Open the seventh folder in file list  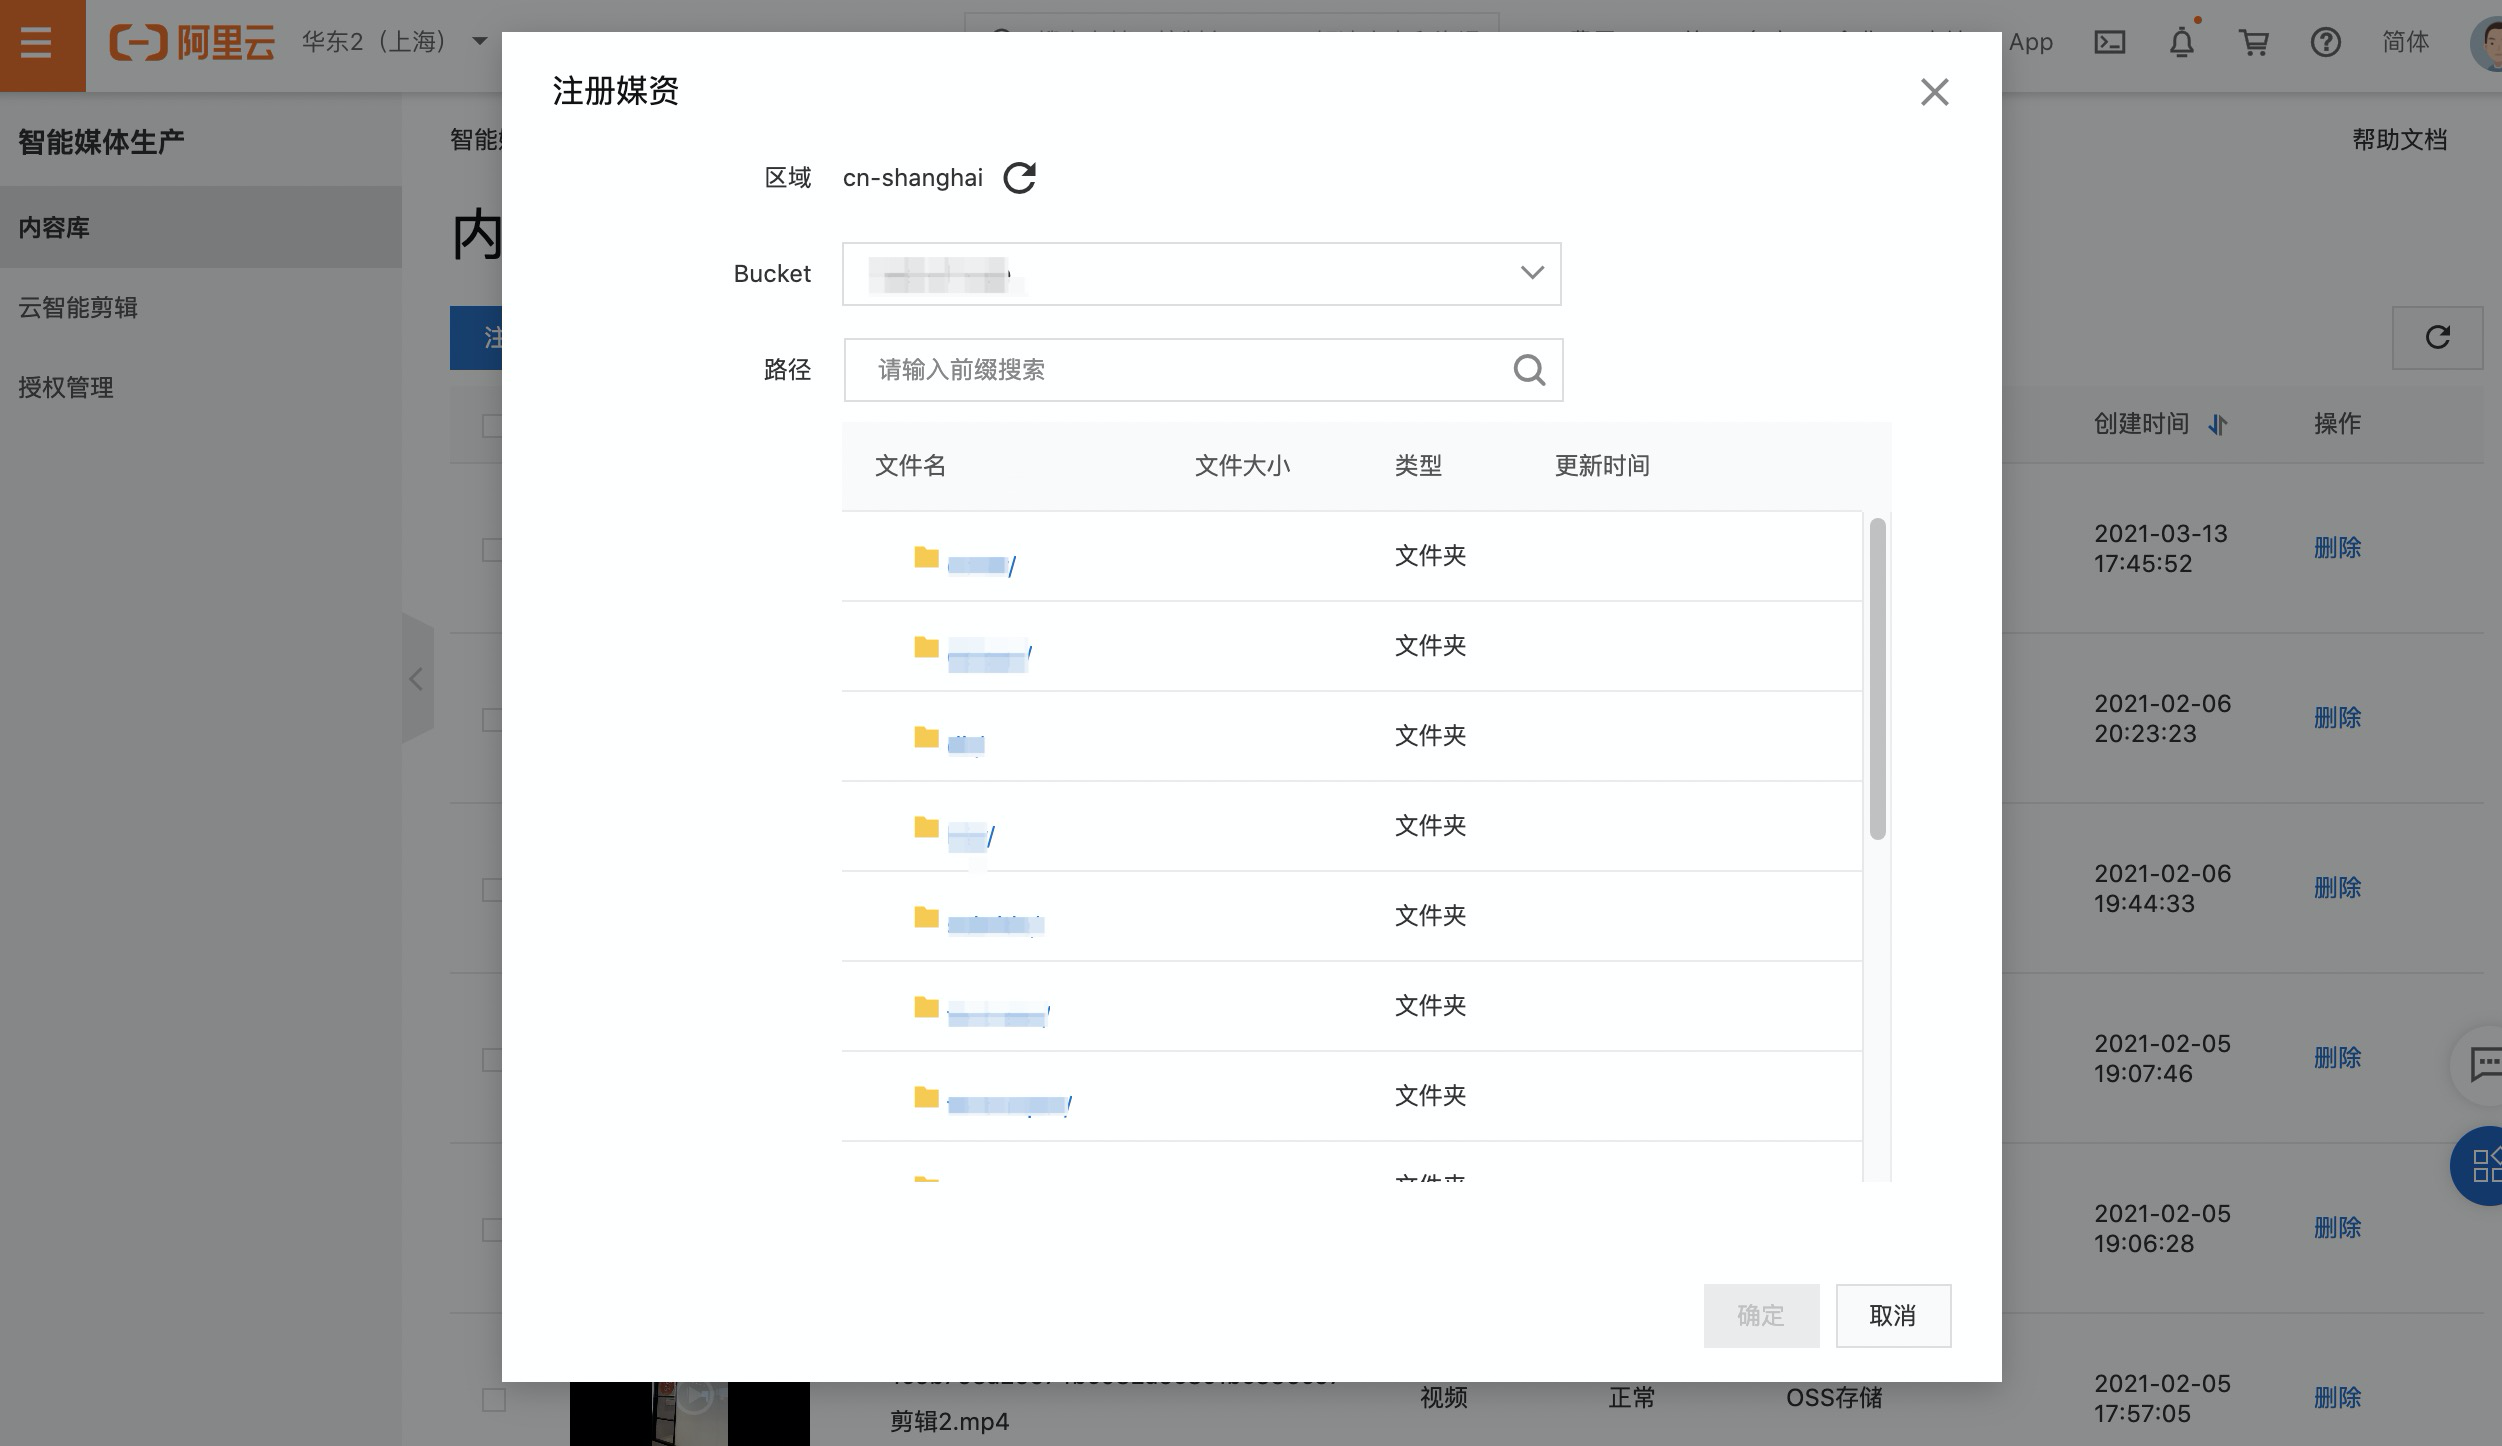(x=1009, y=1105)
